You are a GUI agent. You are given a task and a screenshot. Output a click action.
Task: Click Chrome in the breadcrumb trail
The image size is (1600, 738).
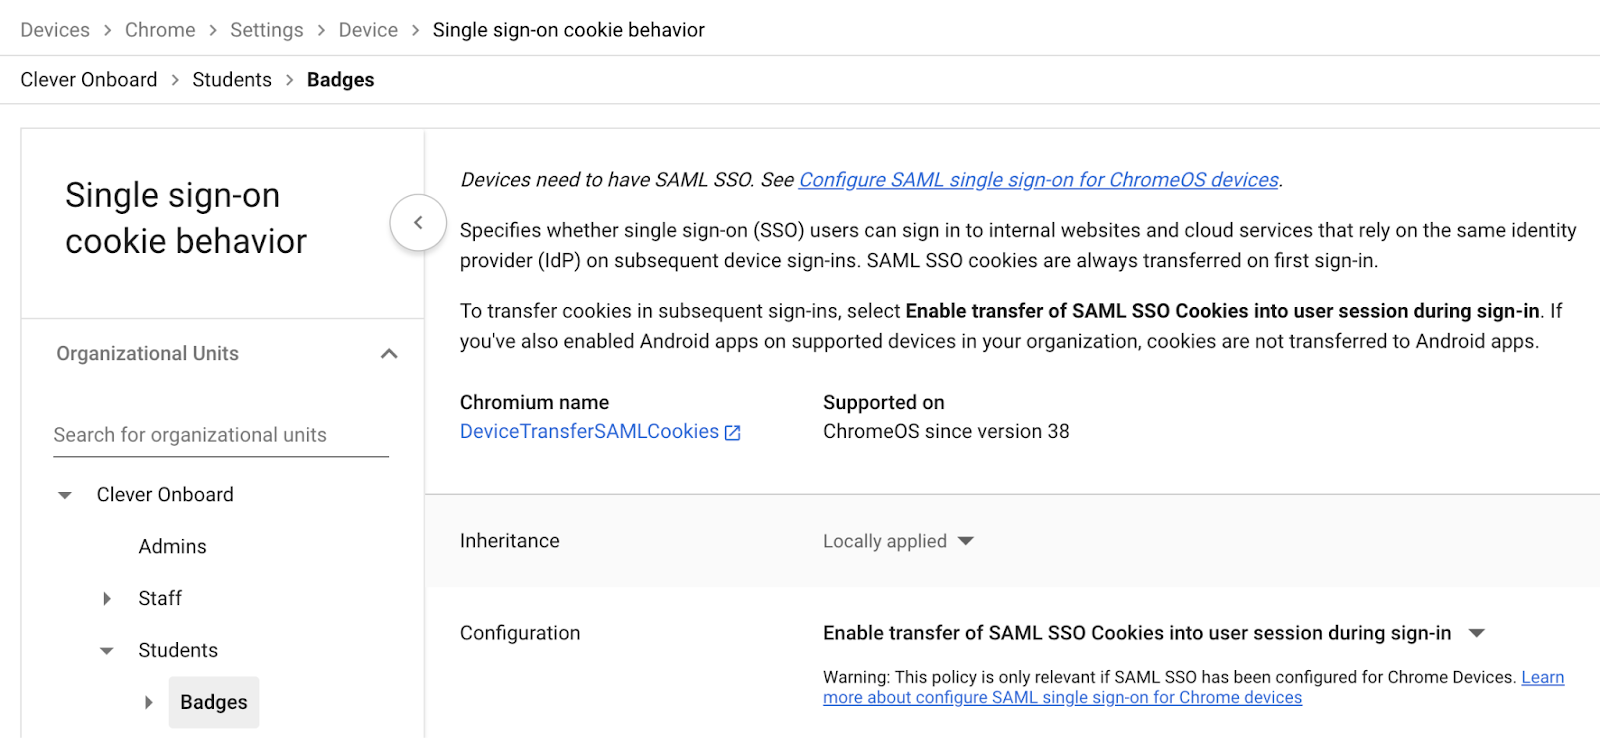click(160, 30)
